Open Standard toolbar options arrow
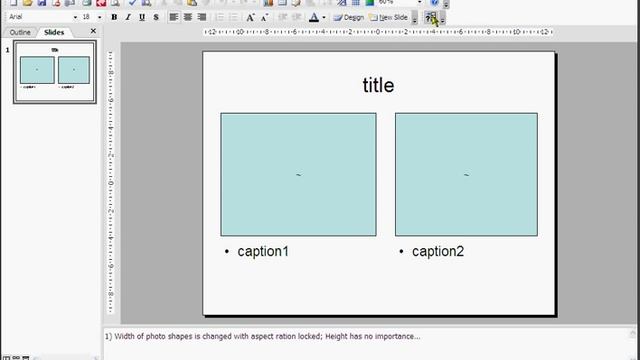This screenshot has height=360, width=640. tap(446, 4)
